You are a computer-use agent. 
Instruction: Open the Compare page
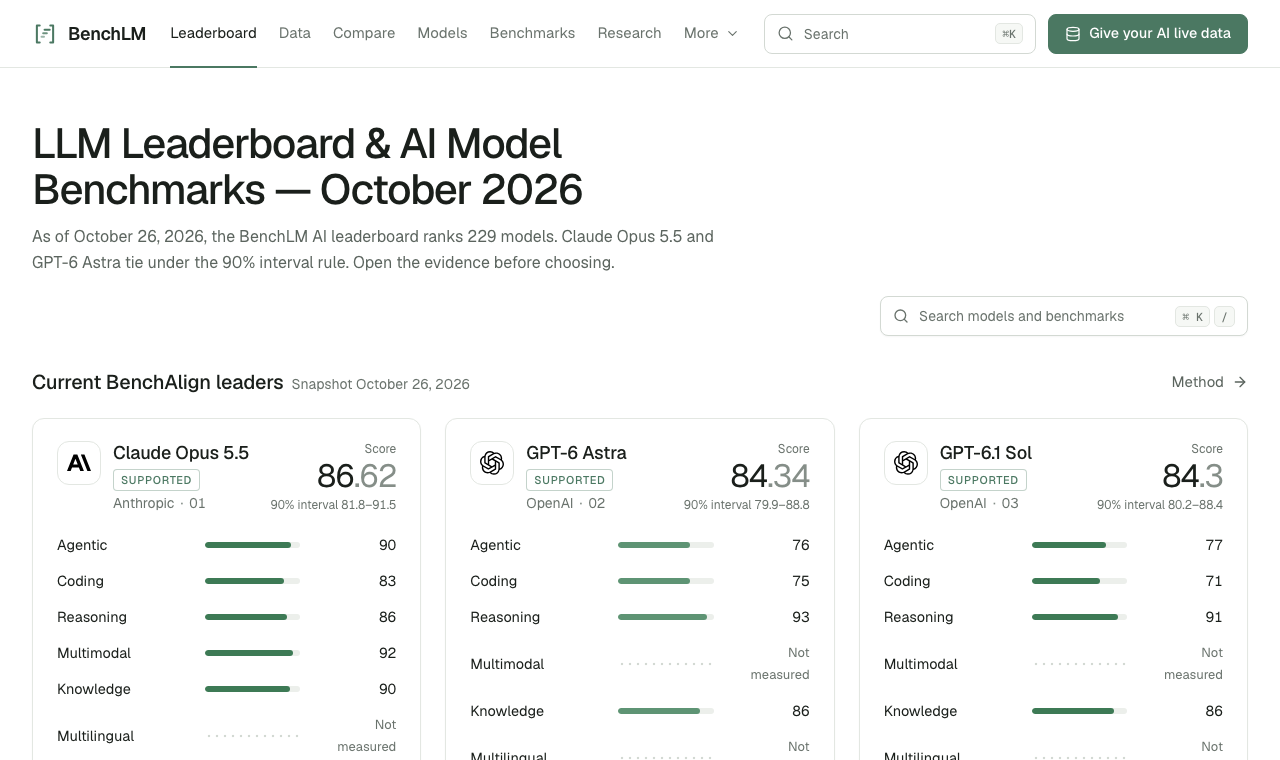[364, 33]
